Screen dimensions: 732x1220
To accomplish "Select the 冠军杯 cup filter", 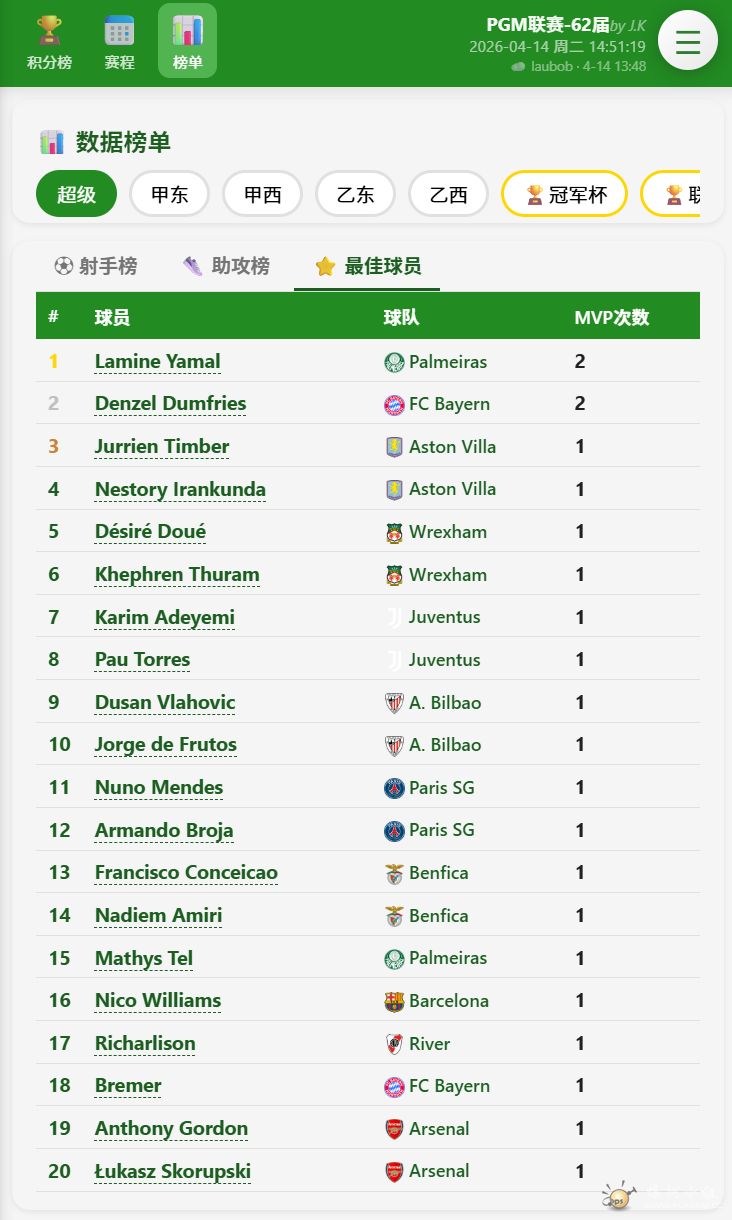I will [x=564, y=194].
